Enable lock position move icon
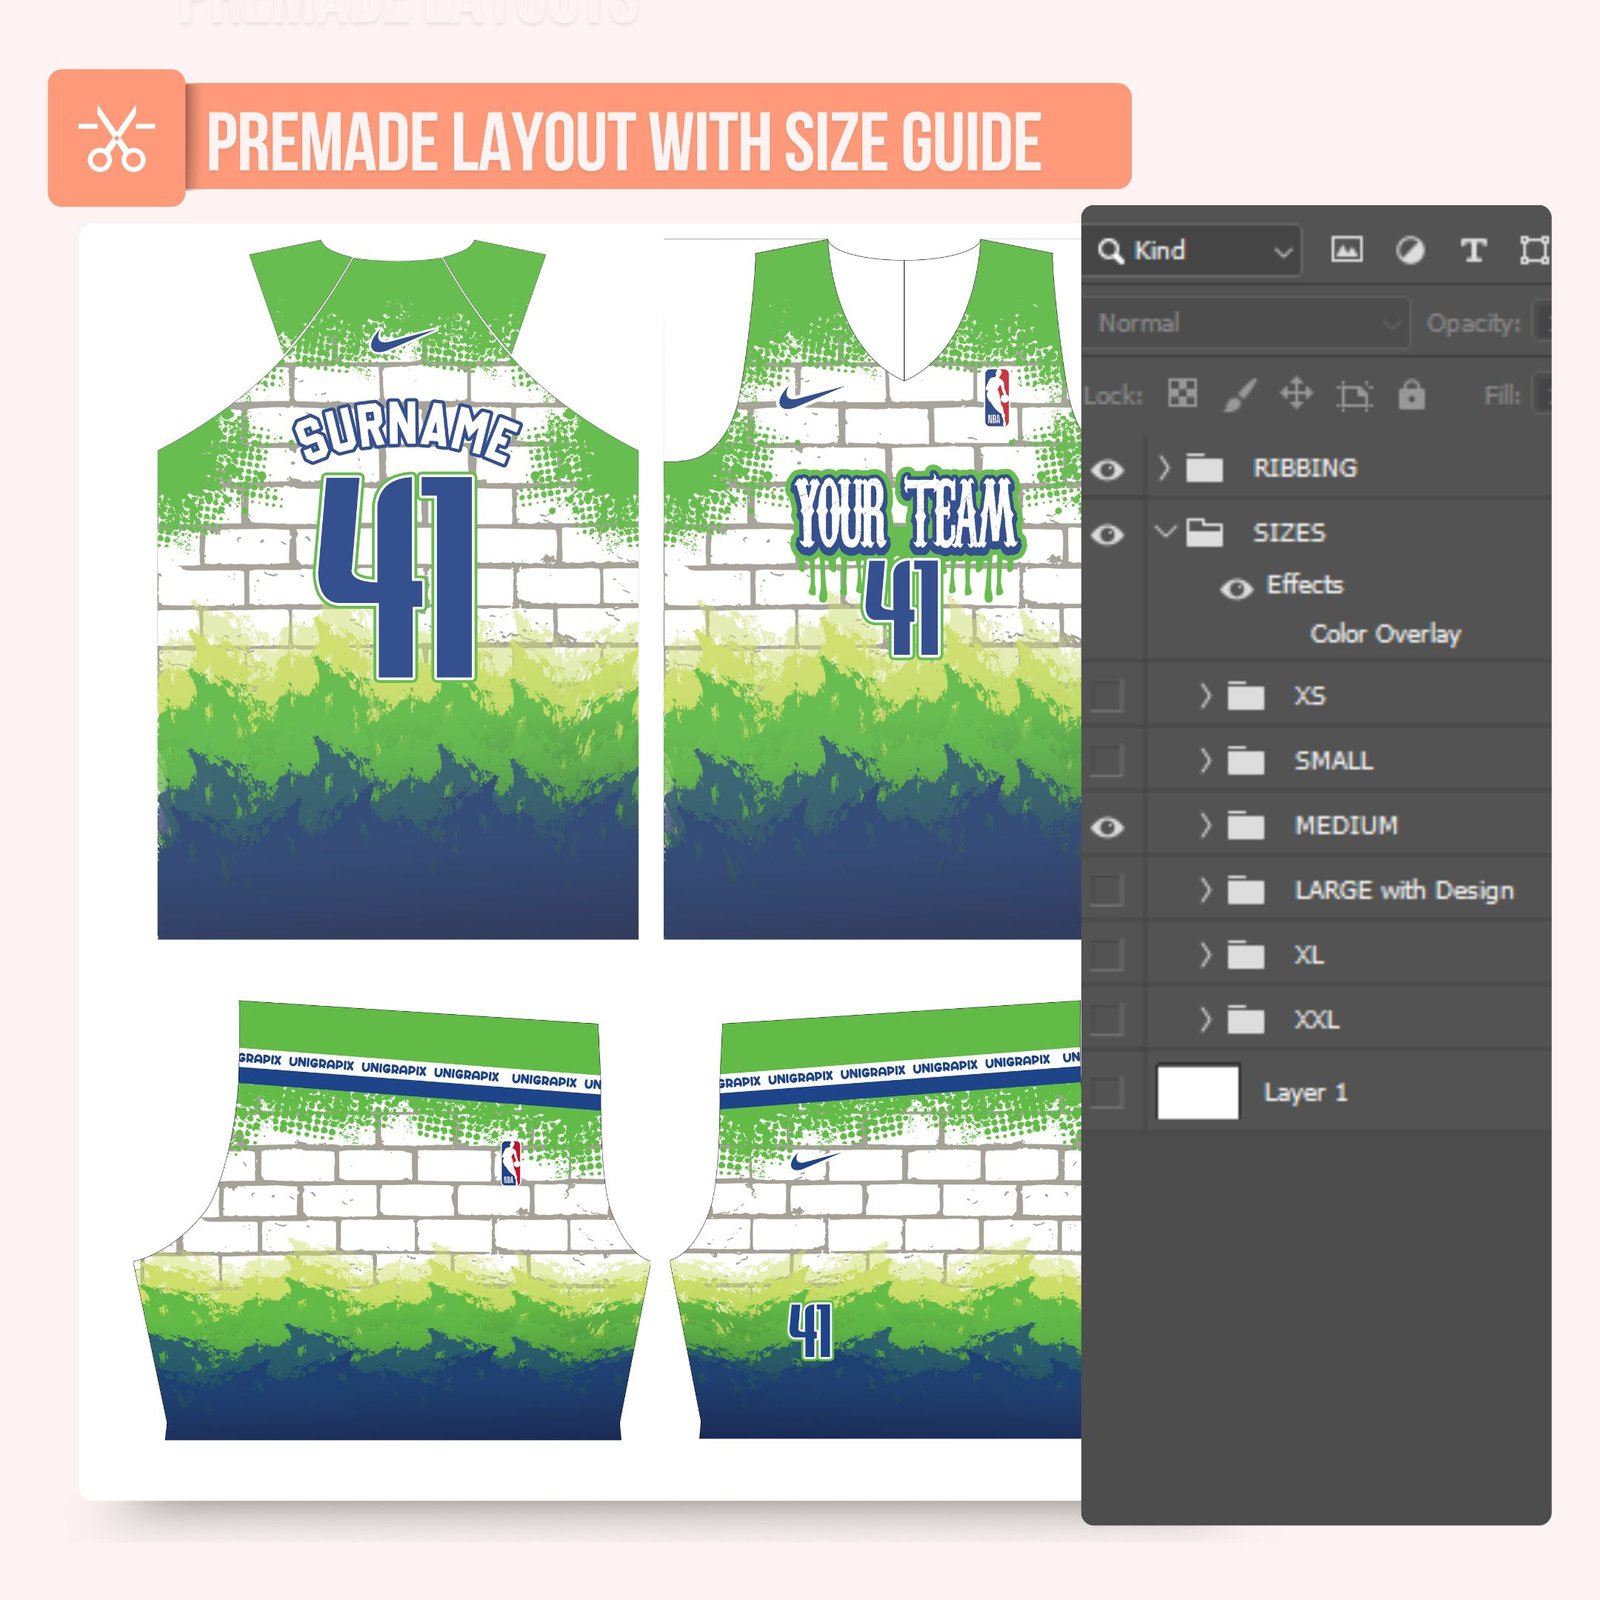 click(1296, 394)
